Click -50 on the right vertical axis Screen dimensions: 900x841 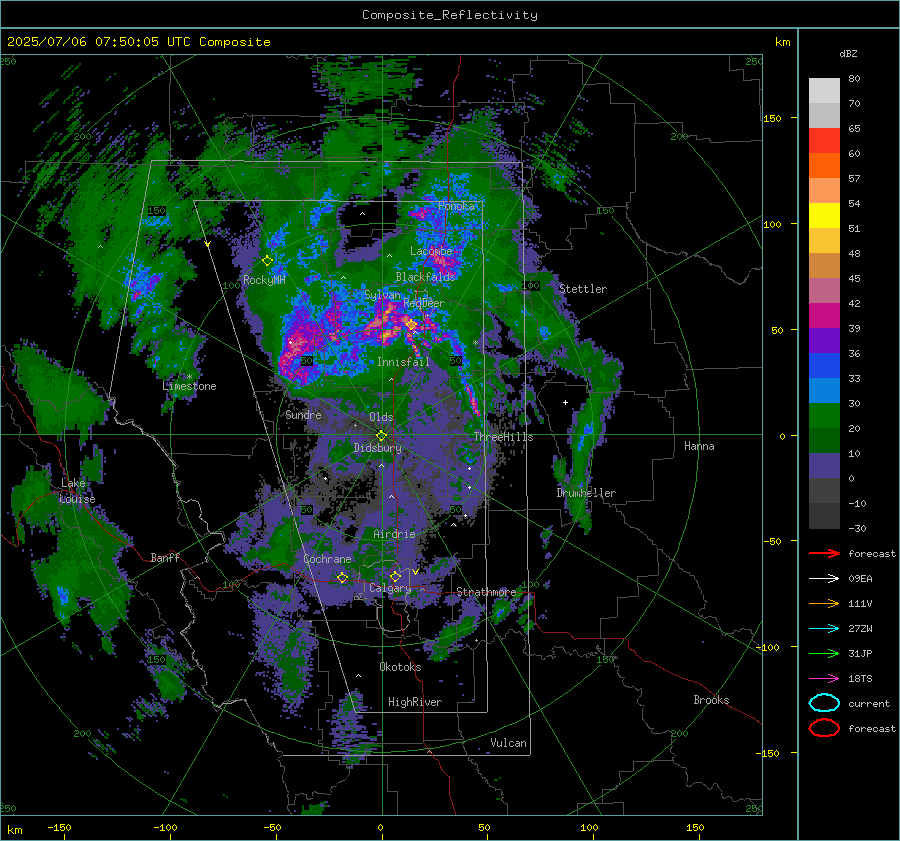tap(772, 541)
